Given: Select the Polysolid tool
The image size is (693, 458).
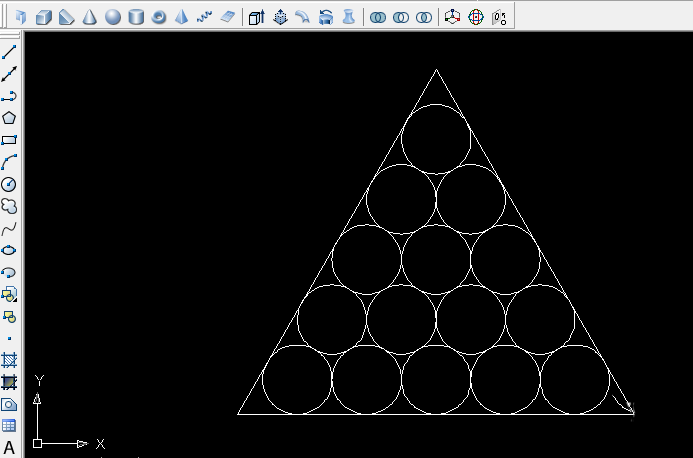Looking at the screenshot, I should (x=21, y=17).
